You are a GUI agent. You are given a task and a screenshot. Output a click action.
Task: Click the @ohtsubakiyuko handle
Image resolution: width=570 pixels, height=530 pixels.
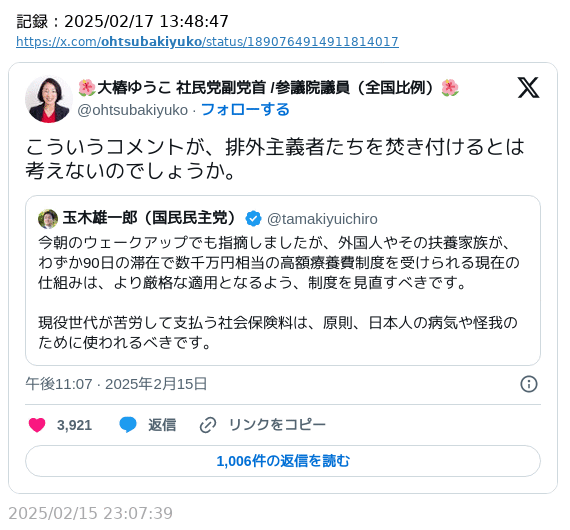point(133,110)
